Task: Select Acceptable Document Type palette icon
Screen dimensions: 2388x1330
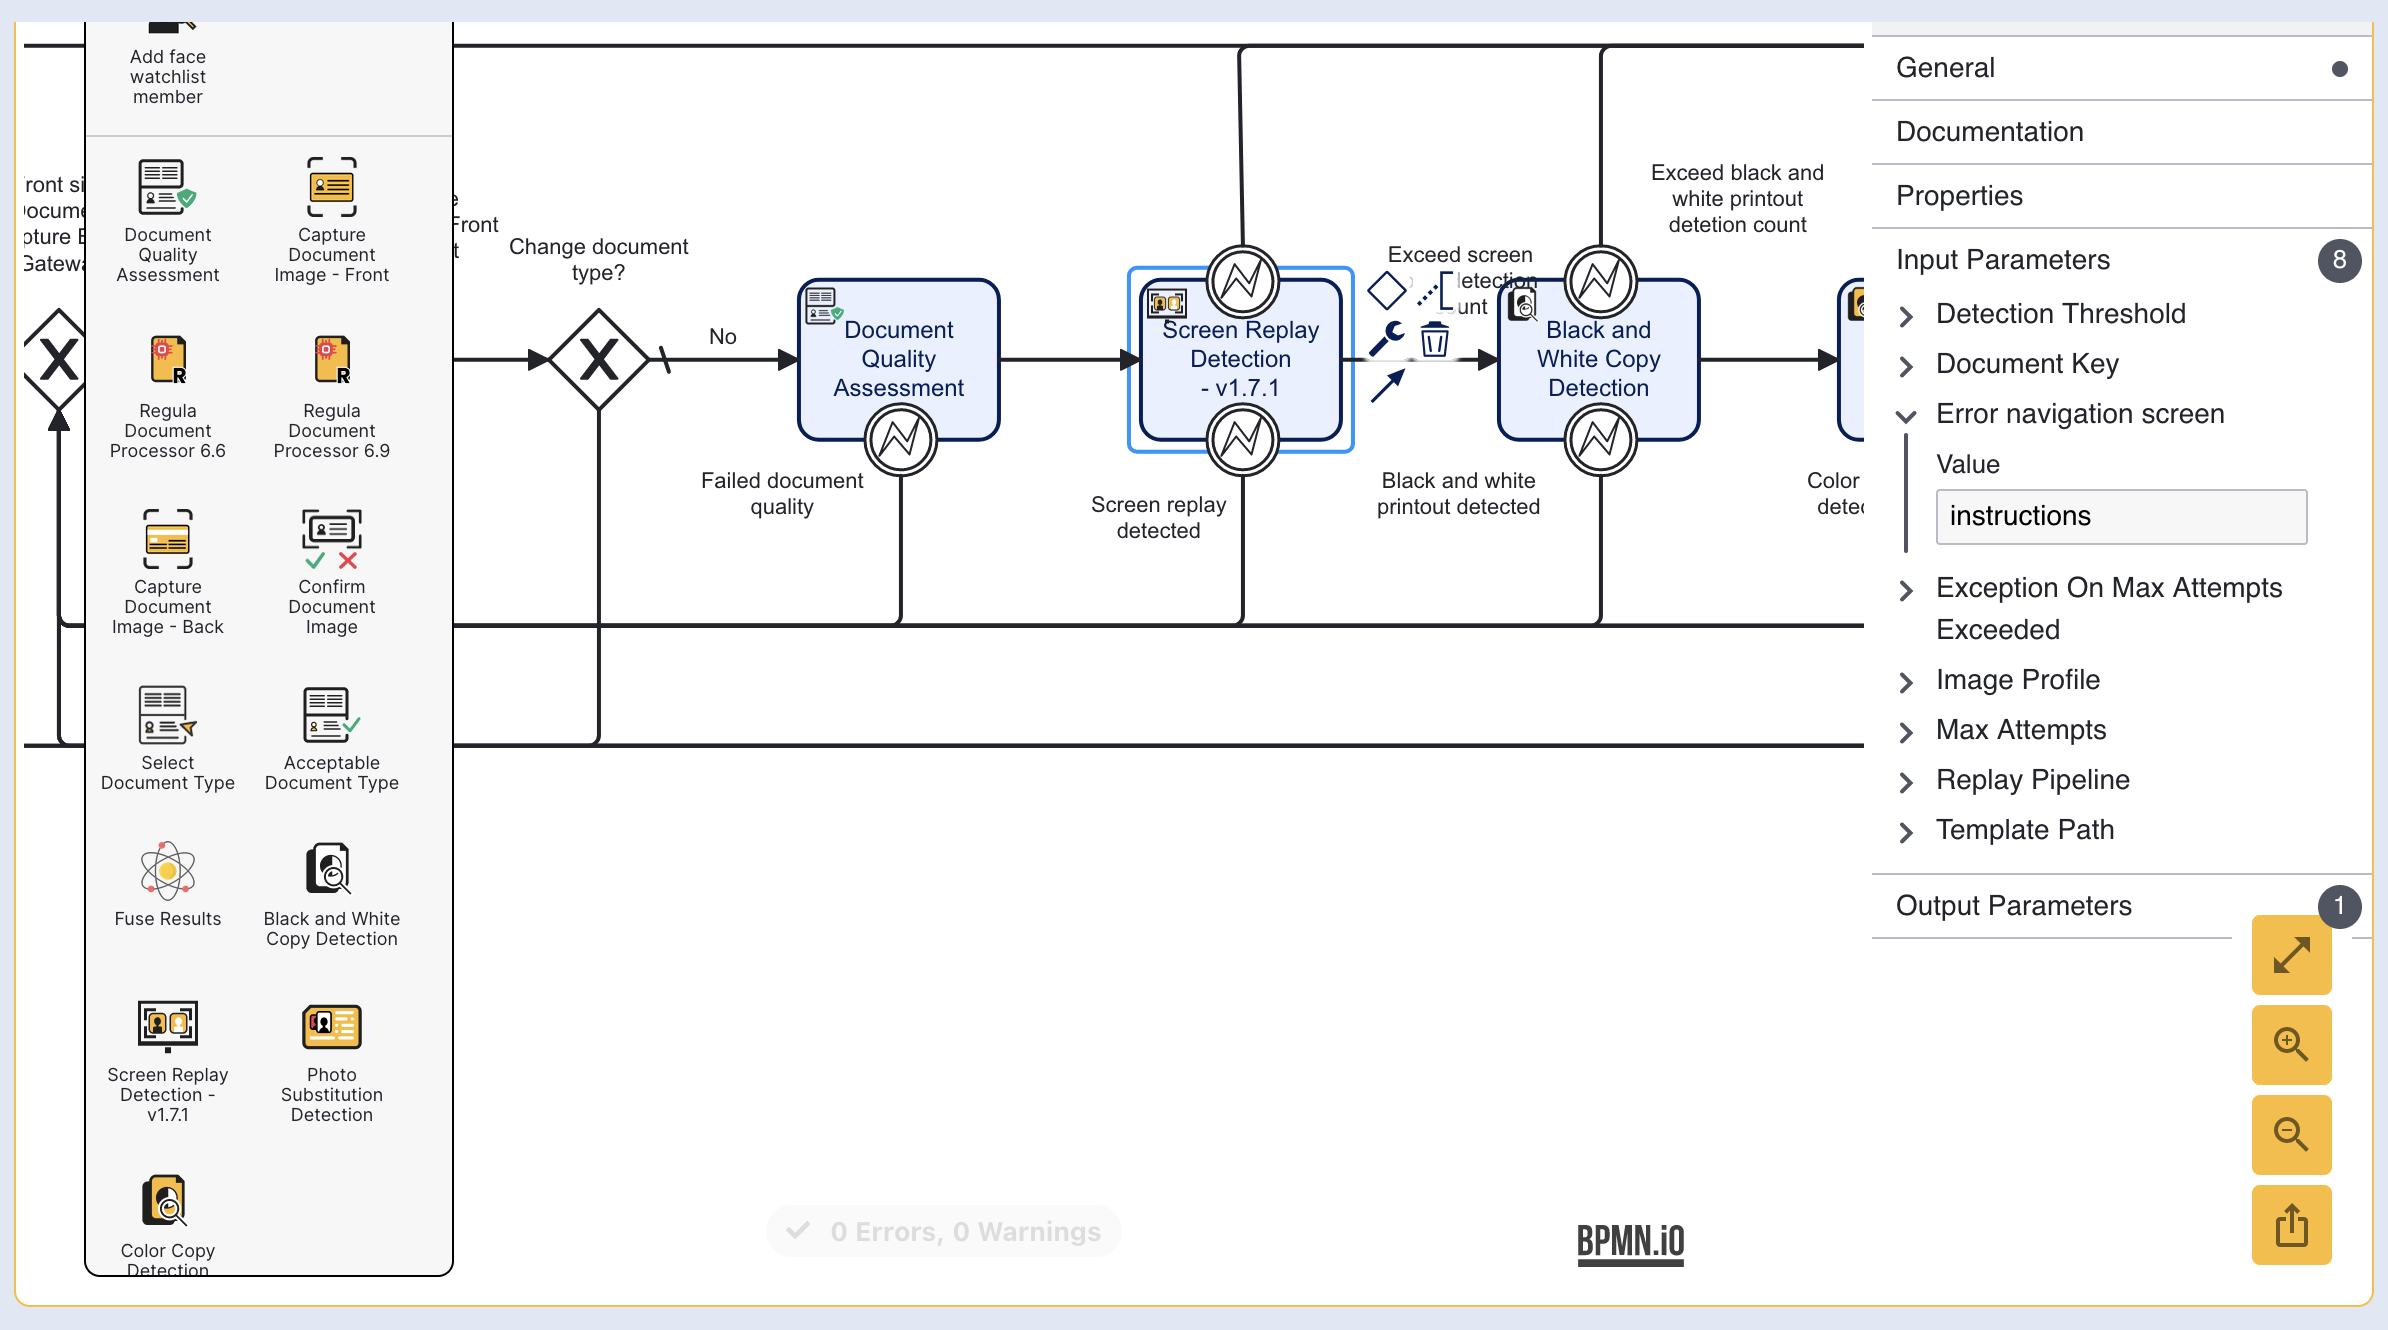Action: pos(331,715)
